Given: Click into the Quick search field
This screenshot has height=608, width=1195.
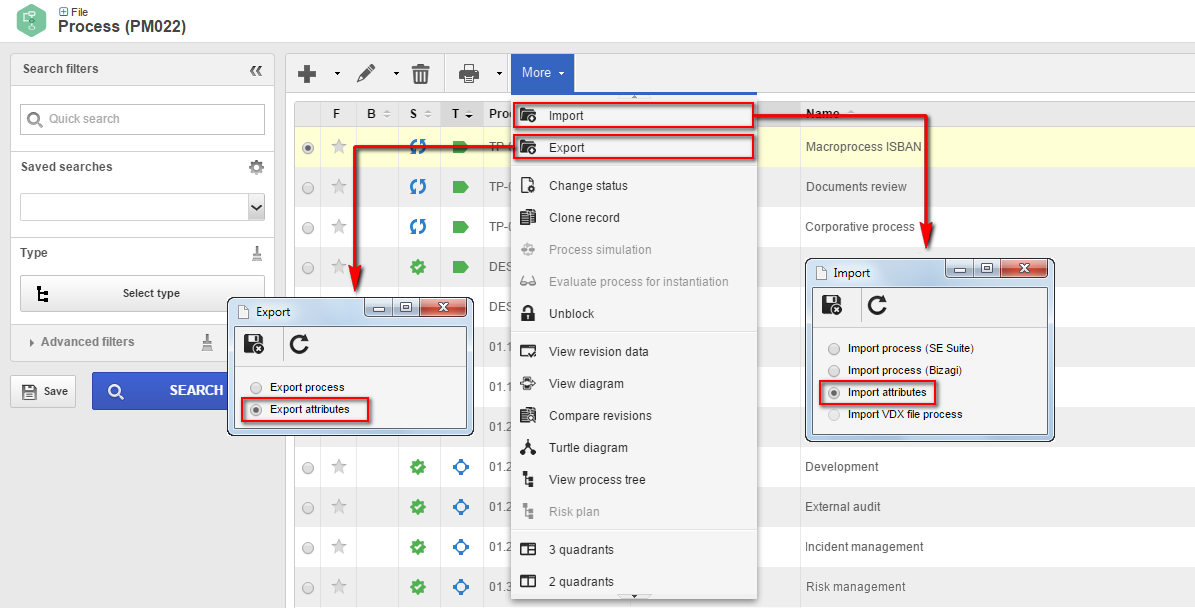Looking at the screenshot, I should pos(143,119).
